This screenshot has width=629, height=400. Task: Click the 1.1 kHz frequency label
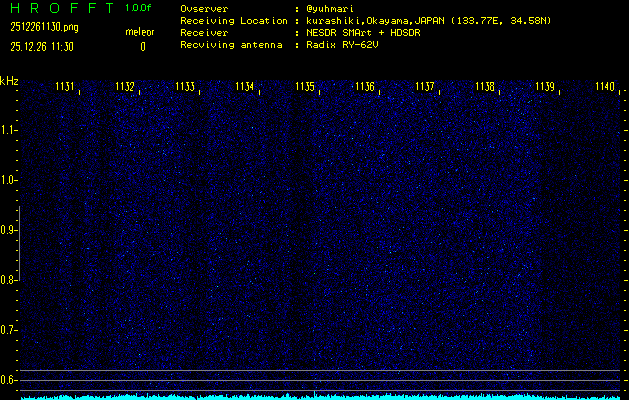(9, 130)
